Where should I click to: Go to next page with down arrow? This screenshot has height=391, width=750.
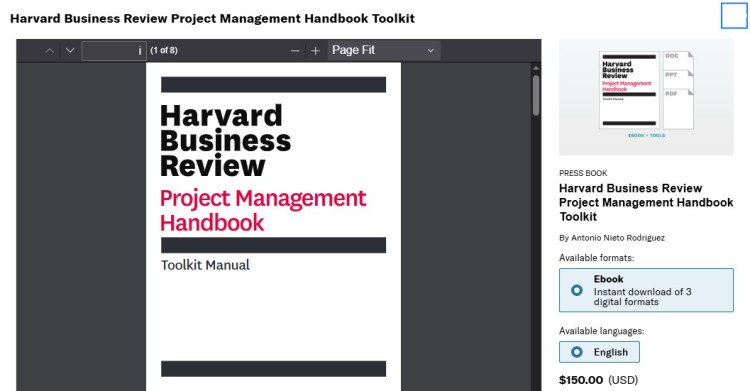click(70, 50)
